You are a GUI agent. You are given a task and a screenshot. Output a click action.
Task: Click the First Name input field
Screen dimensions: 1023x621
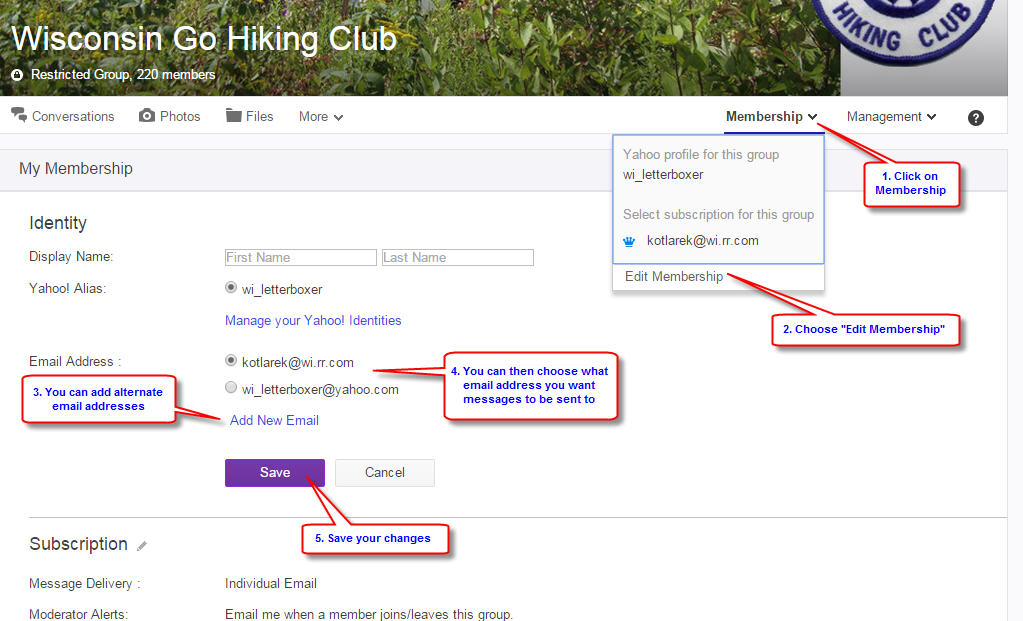pyautogui.click(x=301, y=258)
